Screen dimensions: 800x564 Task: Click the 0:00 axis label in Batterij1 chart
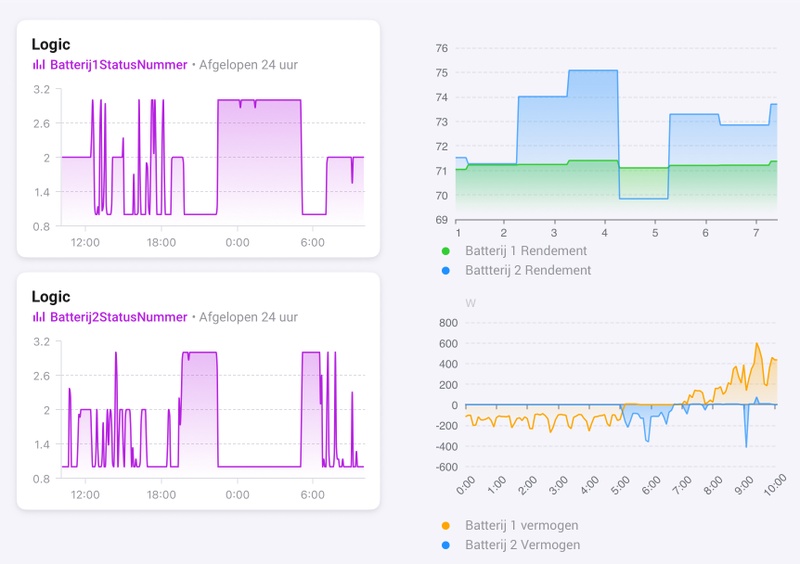[237, 242]
